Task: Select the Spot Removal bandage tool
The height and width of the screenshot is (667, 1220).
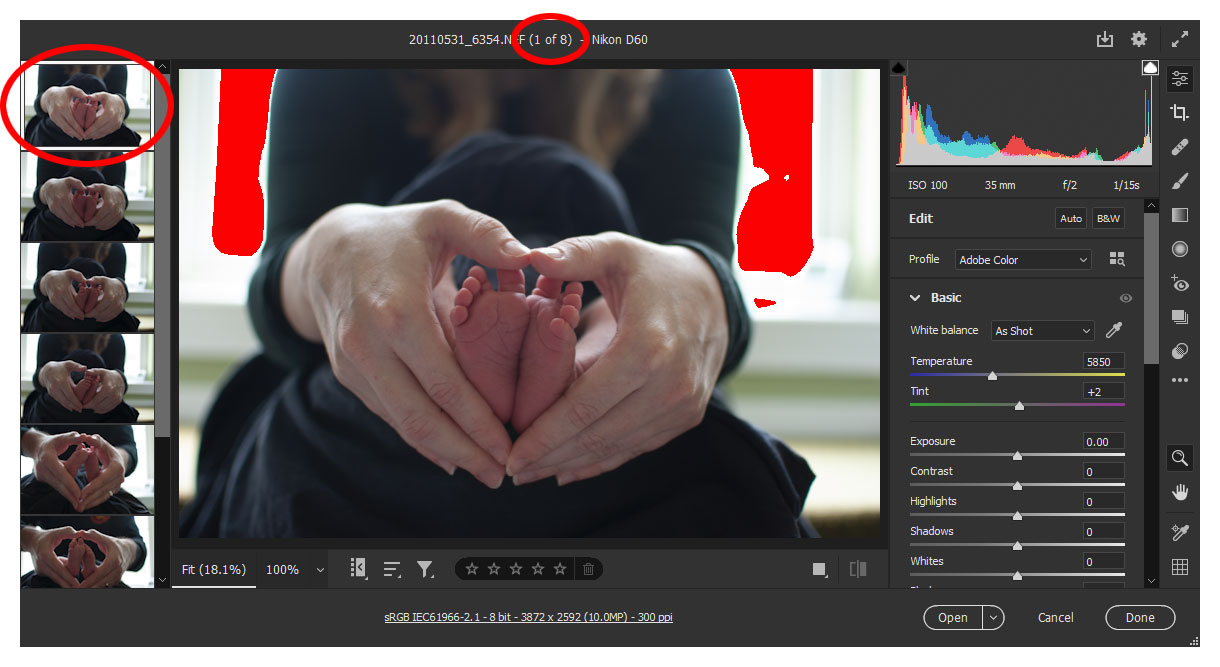Action: tap(1180, 147)
